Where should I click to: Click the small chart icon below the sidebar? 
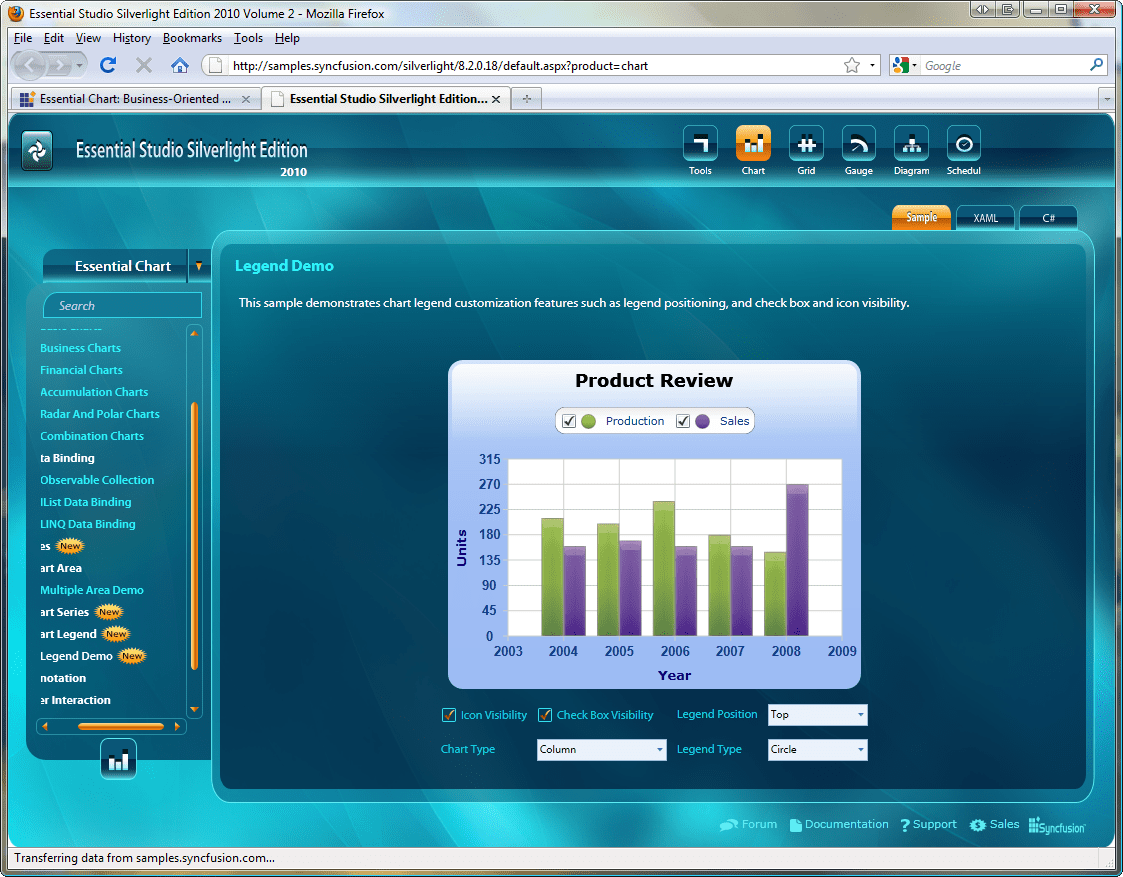119,758
